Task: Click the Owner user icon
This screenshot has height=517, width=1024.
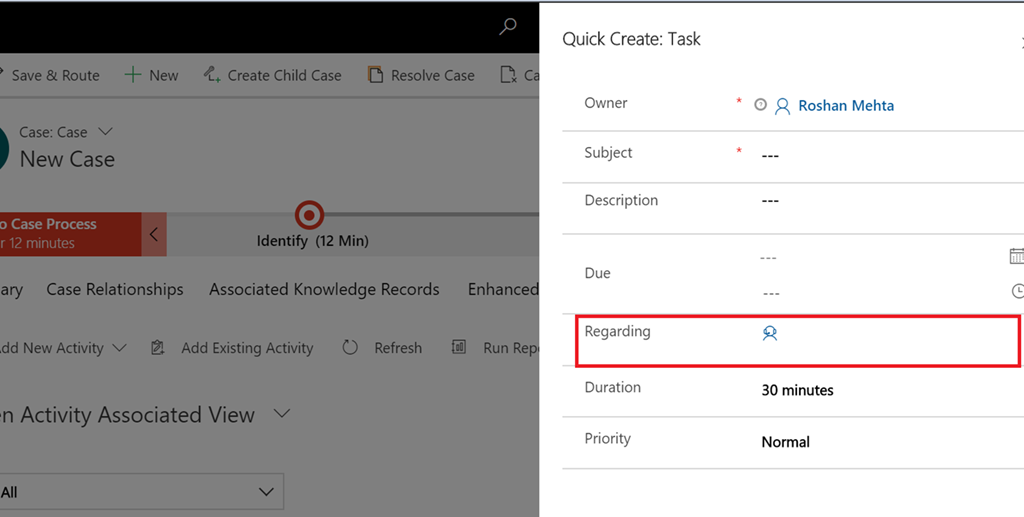Action: pos(782,106)
